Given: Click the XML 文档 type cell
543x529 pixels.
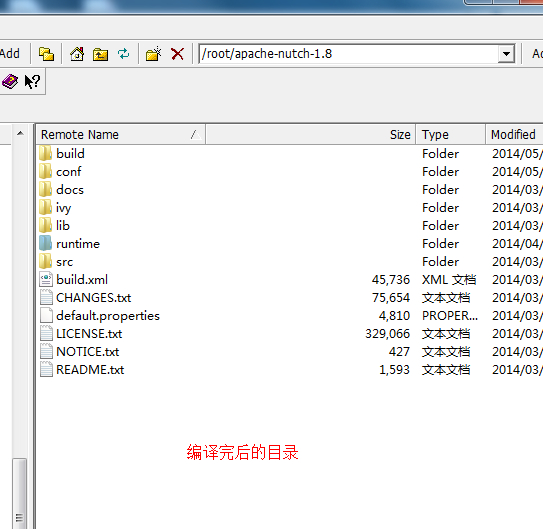Looking at the screenshot, I should (x=449, y=280).
